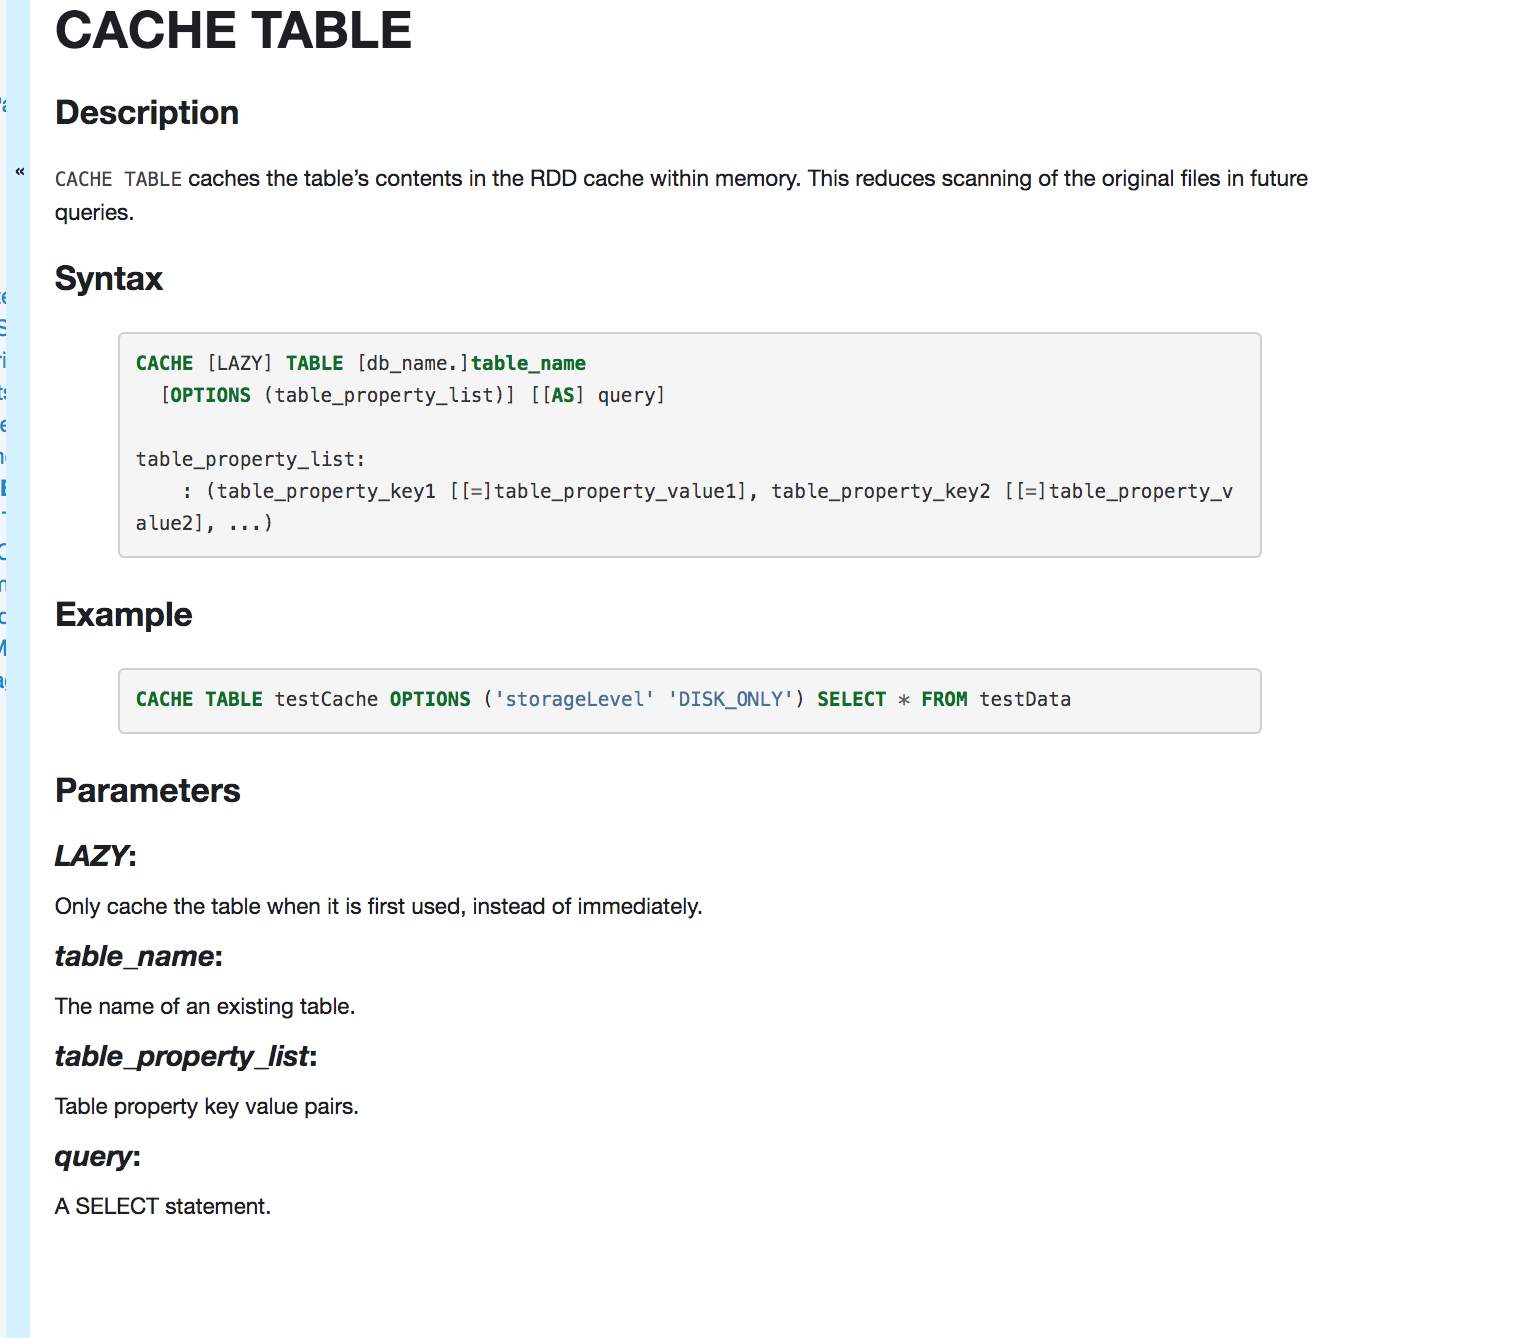Click '[LAZY]' in the syntax code block
Viewport: 1518px width, 1338px height.
[x=239, y=363]
